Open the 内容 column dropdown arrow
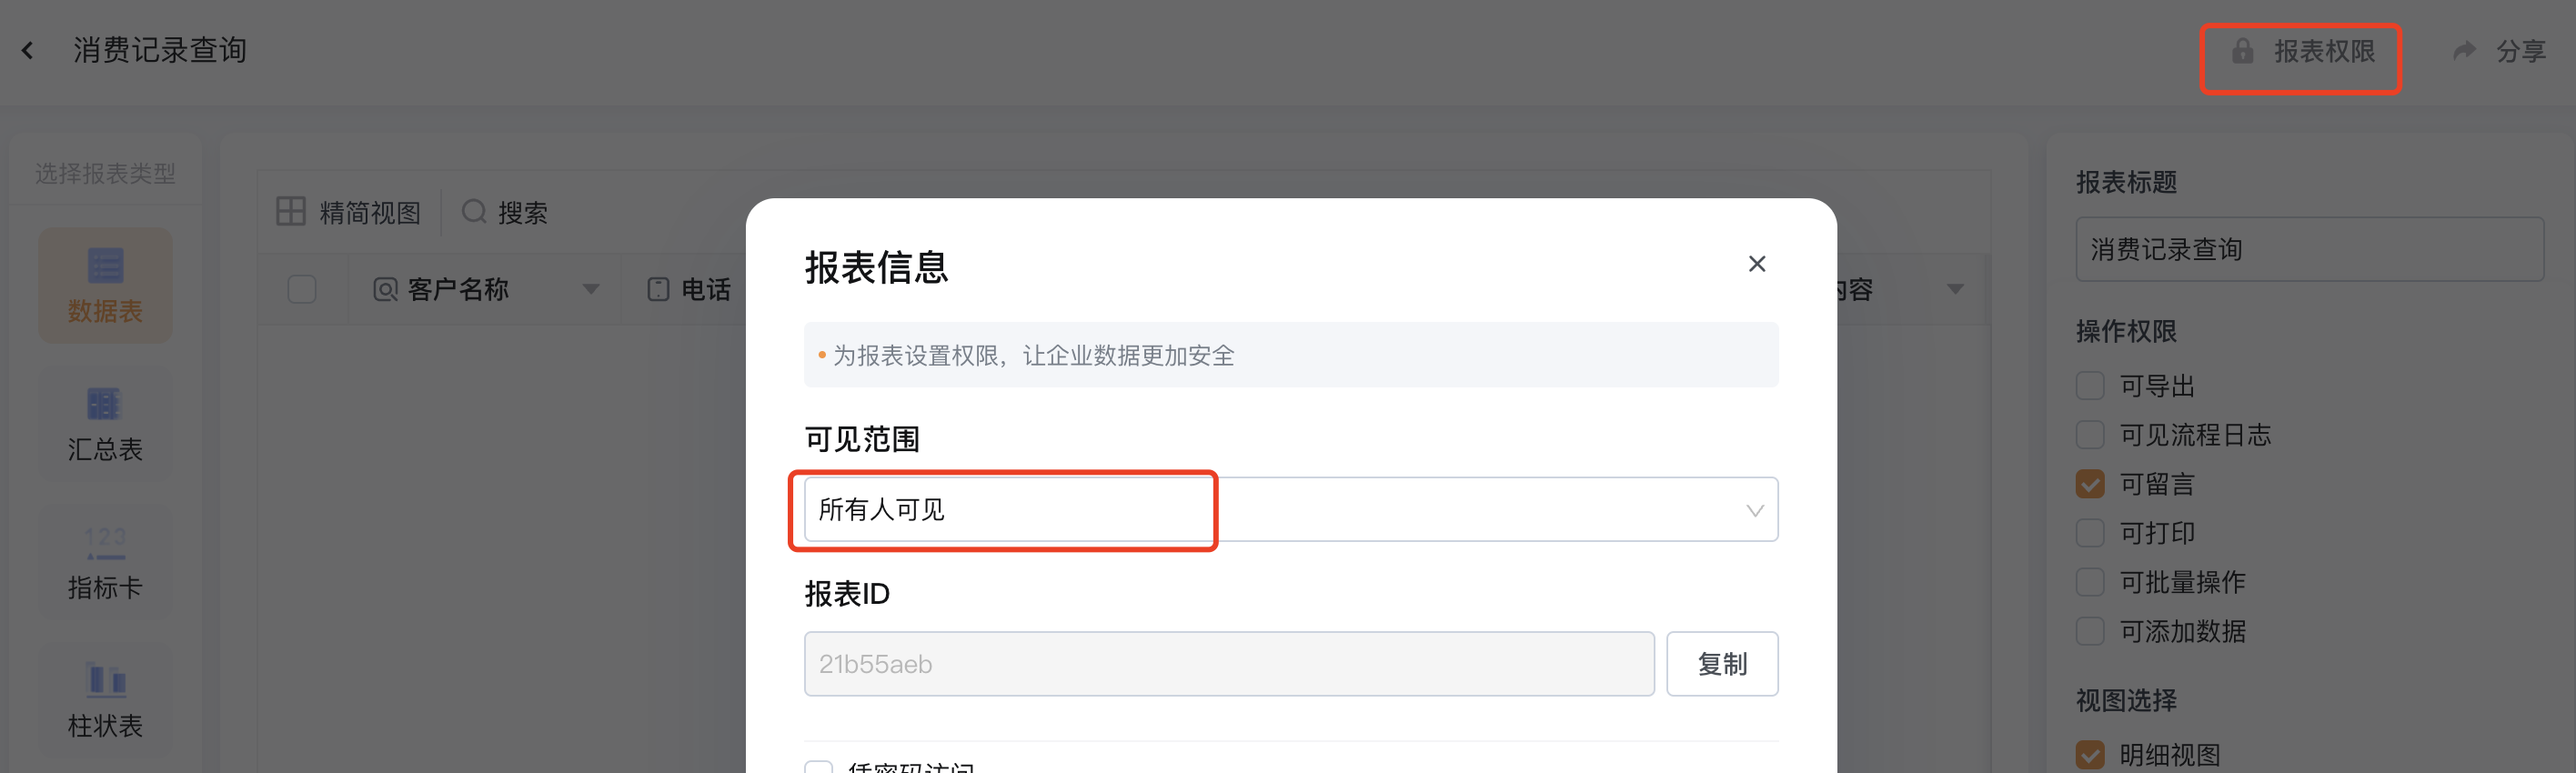Screen dimensions: 2576x773 click(x=1955, y=290)
